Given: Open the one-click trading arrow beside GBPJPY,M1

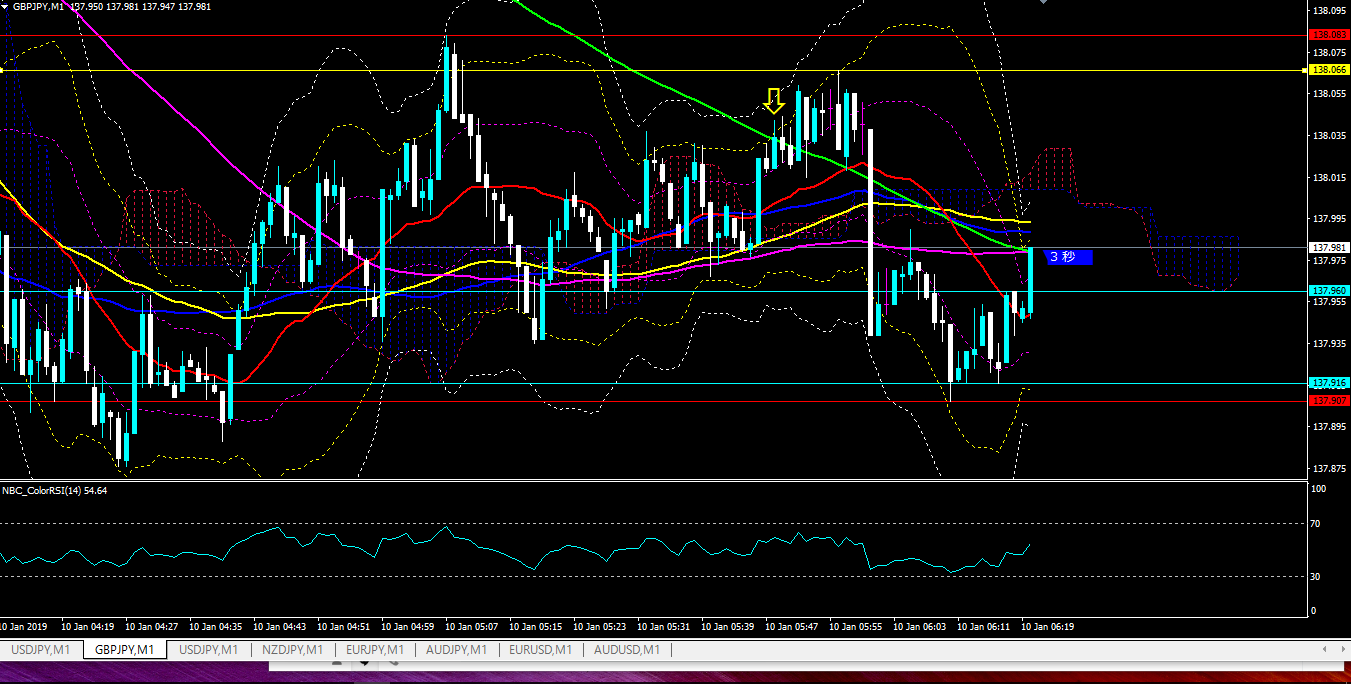Looking at the screenshot, I should [x=5, y=6].
